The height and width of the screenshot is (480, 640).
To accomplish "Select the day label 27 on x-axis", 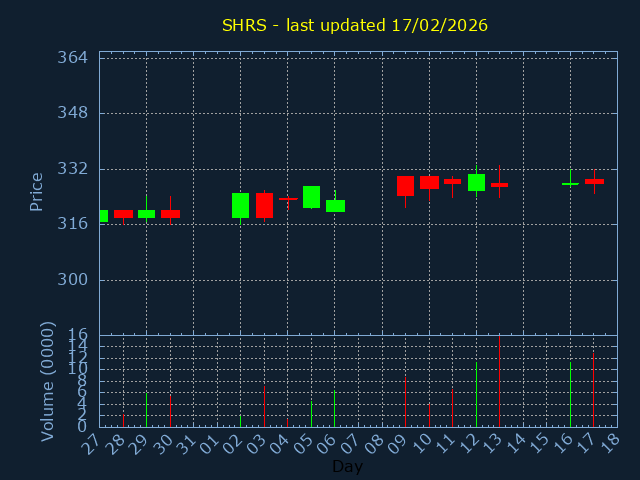I will pos(91,444).
